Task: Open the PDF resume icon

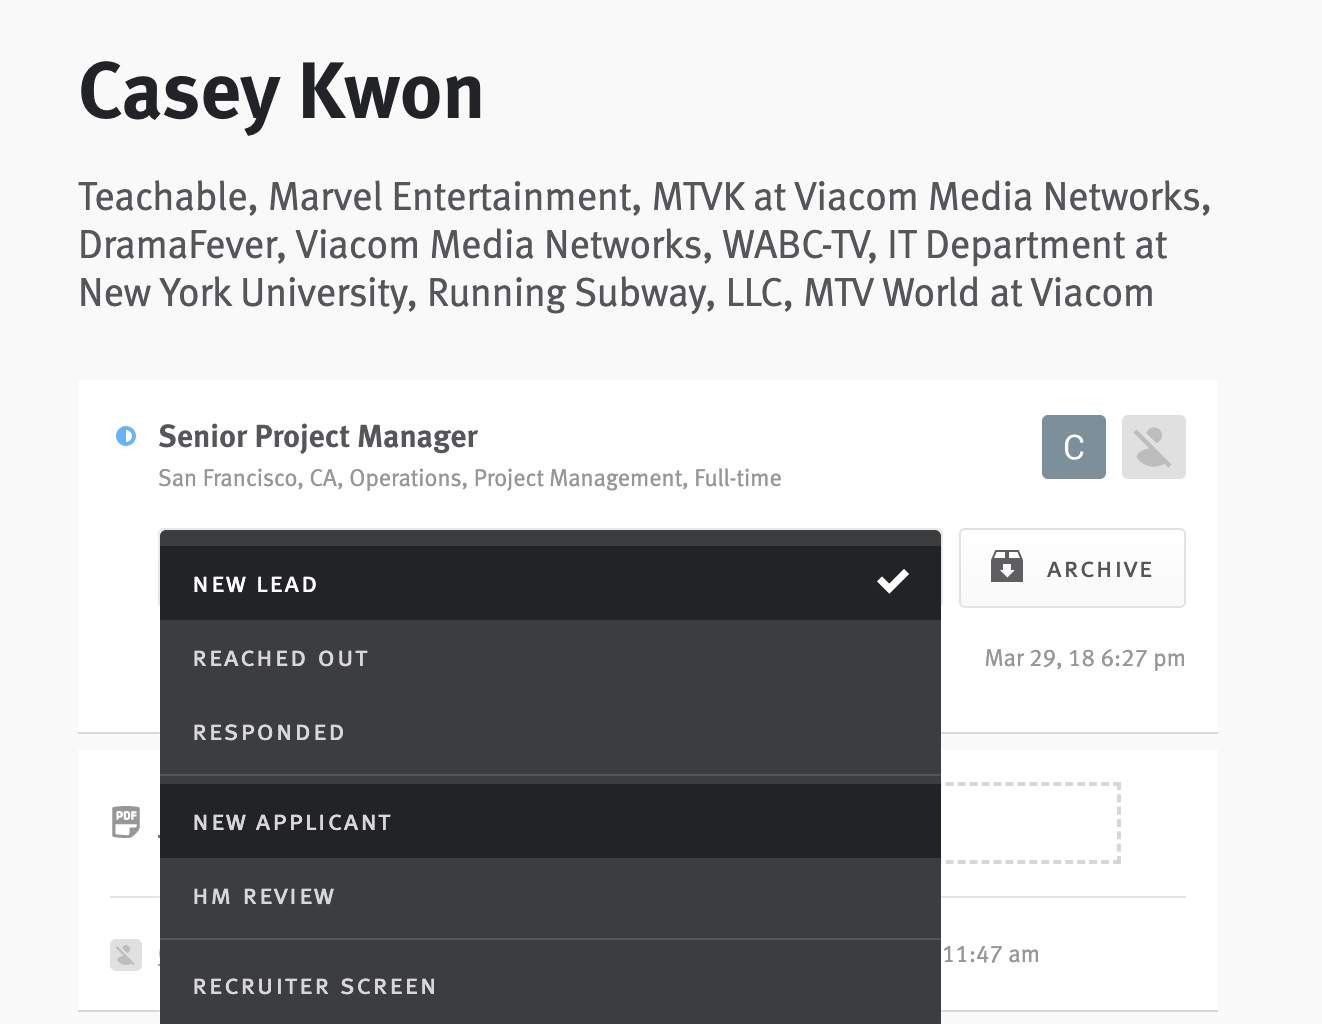Action: click(126, 821)
